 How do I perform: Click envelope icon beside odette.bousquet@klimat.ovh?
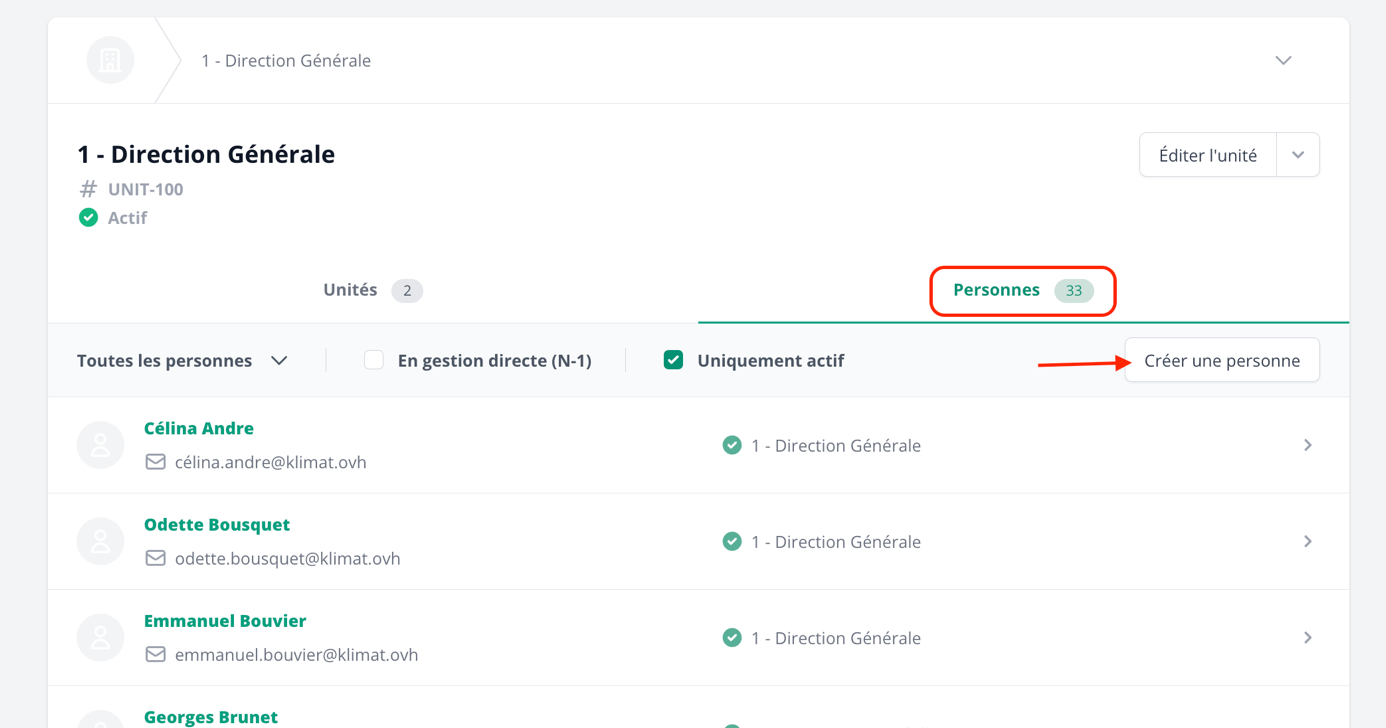click(x=155, y=558)
